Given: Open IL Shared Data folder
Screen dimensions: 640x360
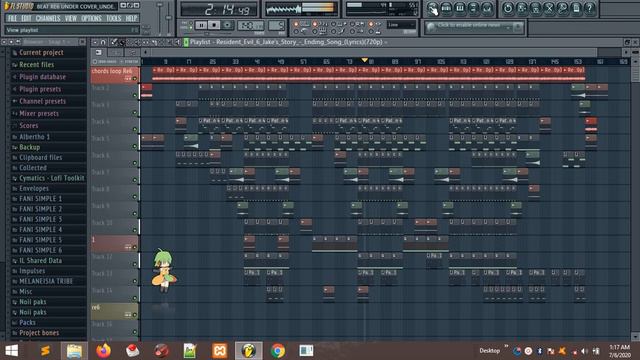Looking at the screenshot, I should point(40,260).
